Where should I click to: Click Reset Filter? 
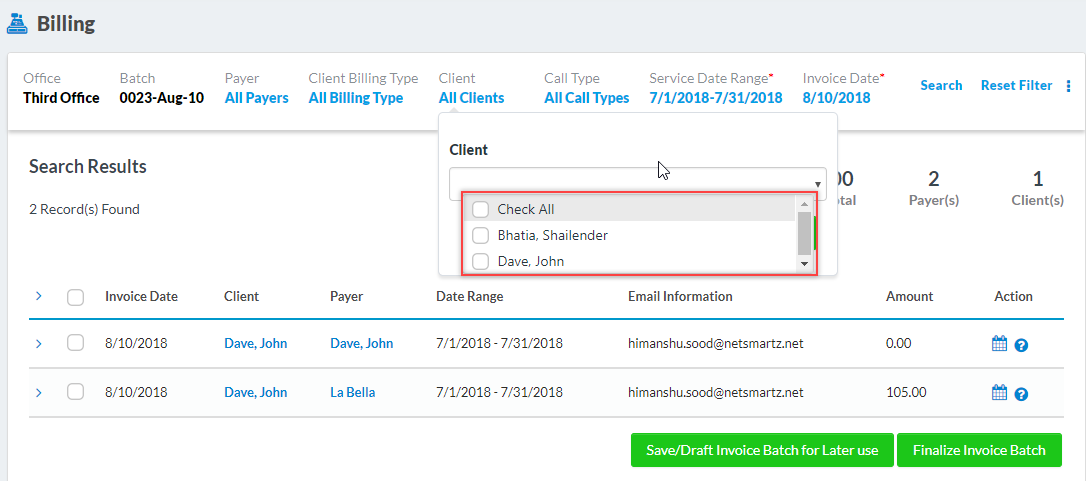click(1016, 86)
